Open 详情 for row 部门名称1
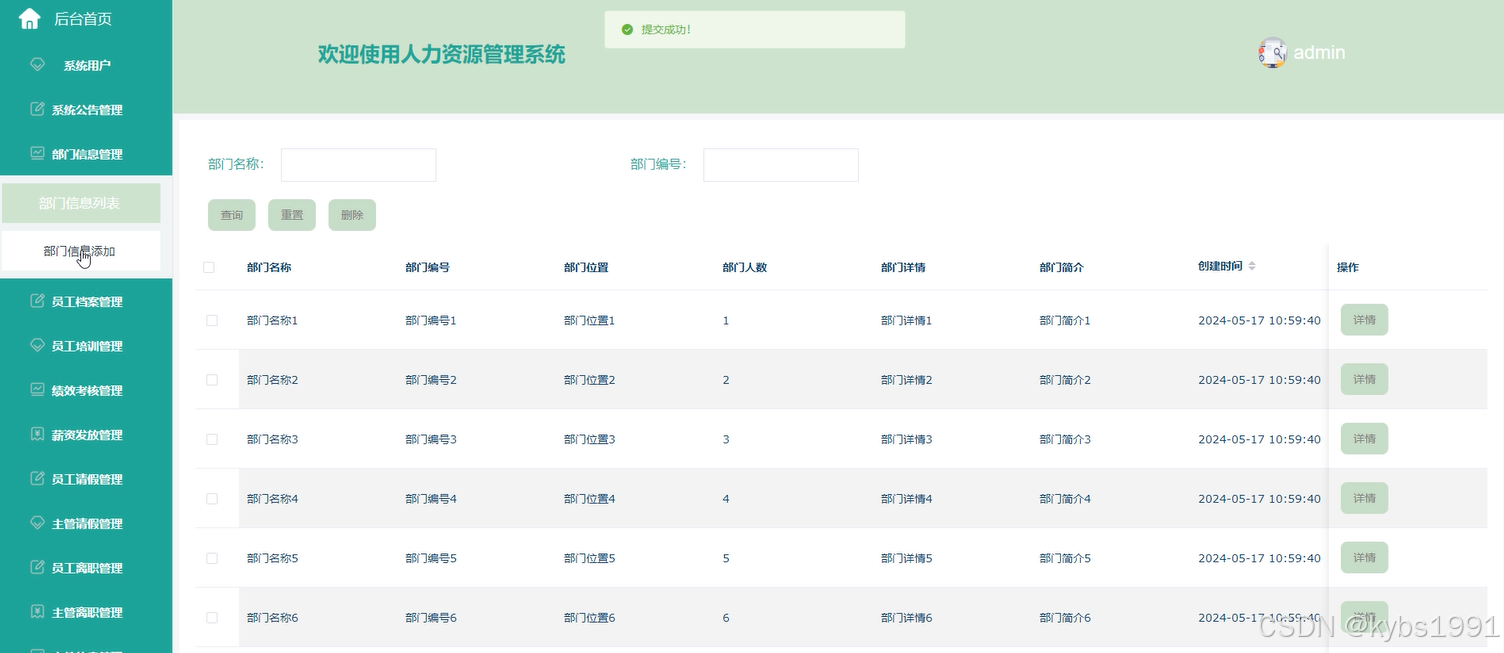The image size is (1504, 653). tap(1364, 320)
